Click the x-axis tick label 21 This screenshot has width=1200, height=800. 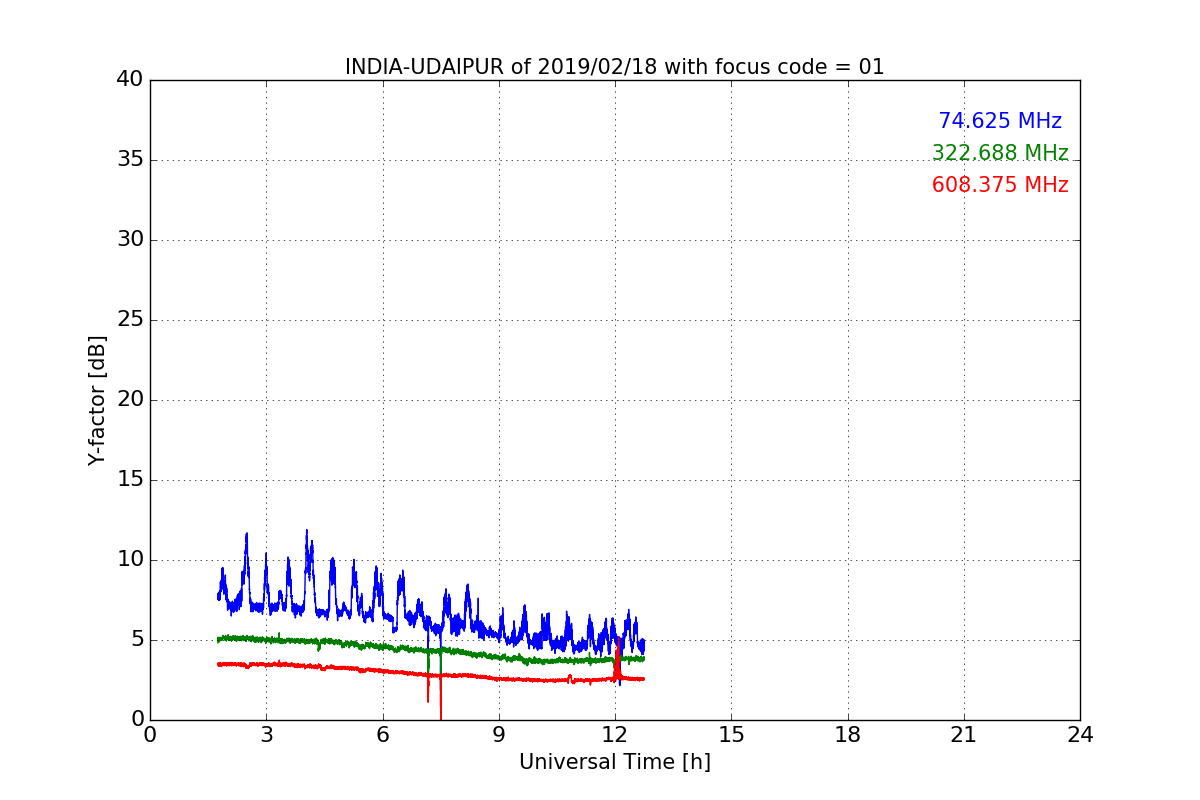(x=964, y=735)
